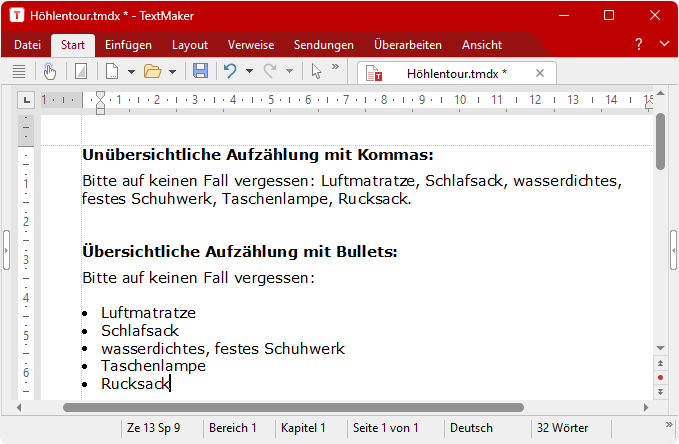Click the Deutsch language status field
The width and height of the screenshot is (679, 444).
(471, 428)
